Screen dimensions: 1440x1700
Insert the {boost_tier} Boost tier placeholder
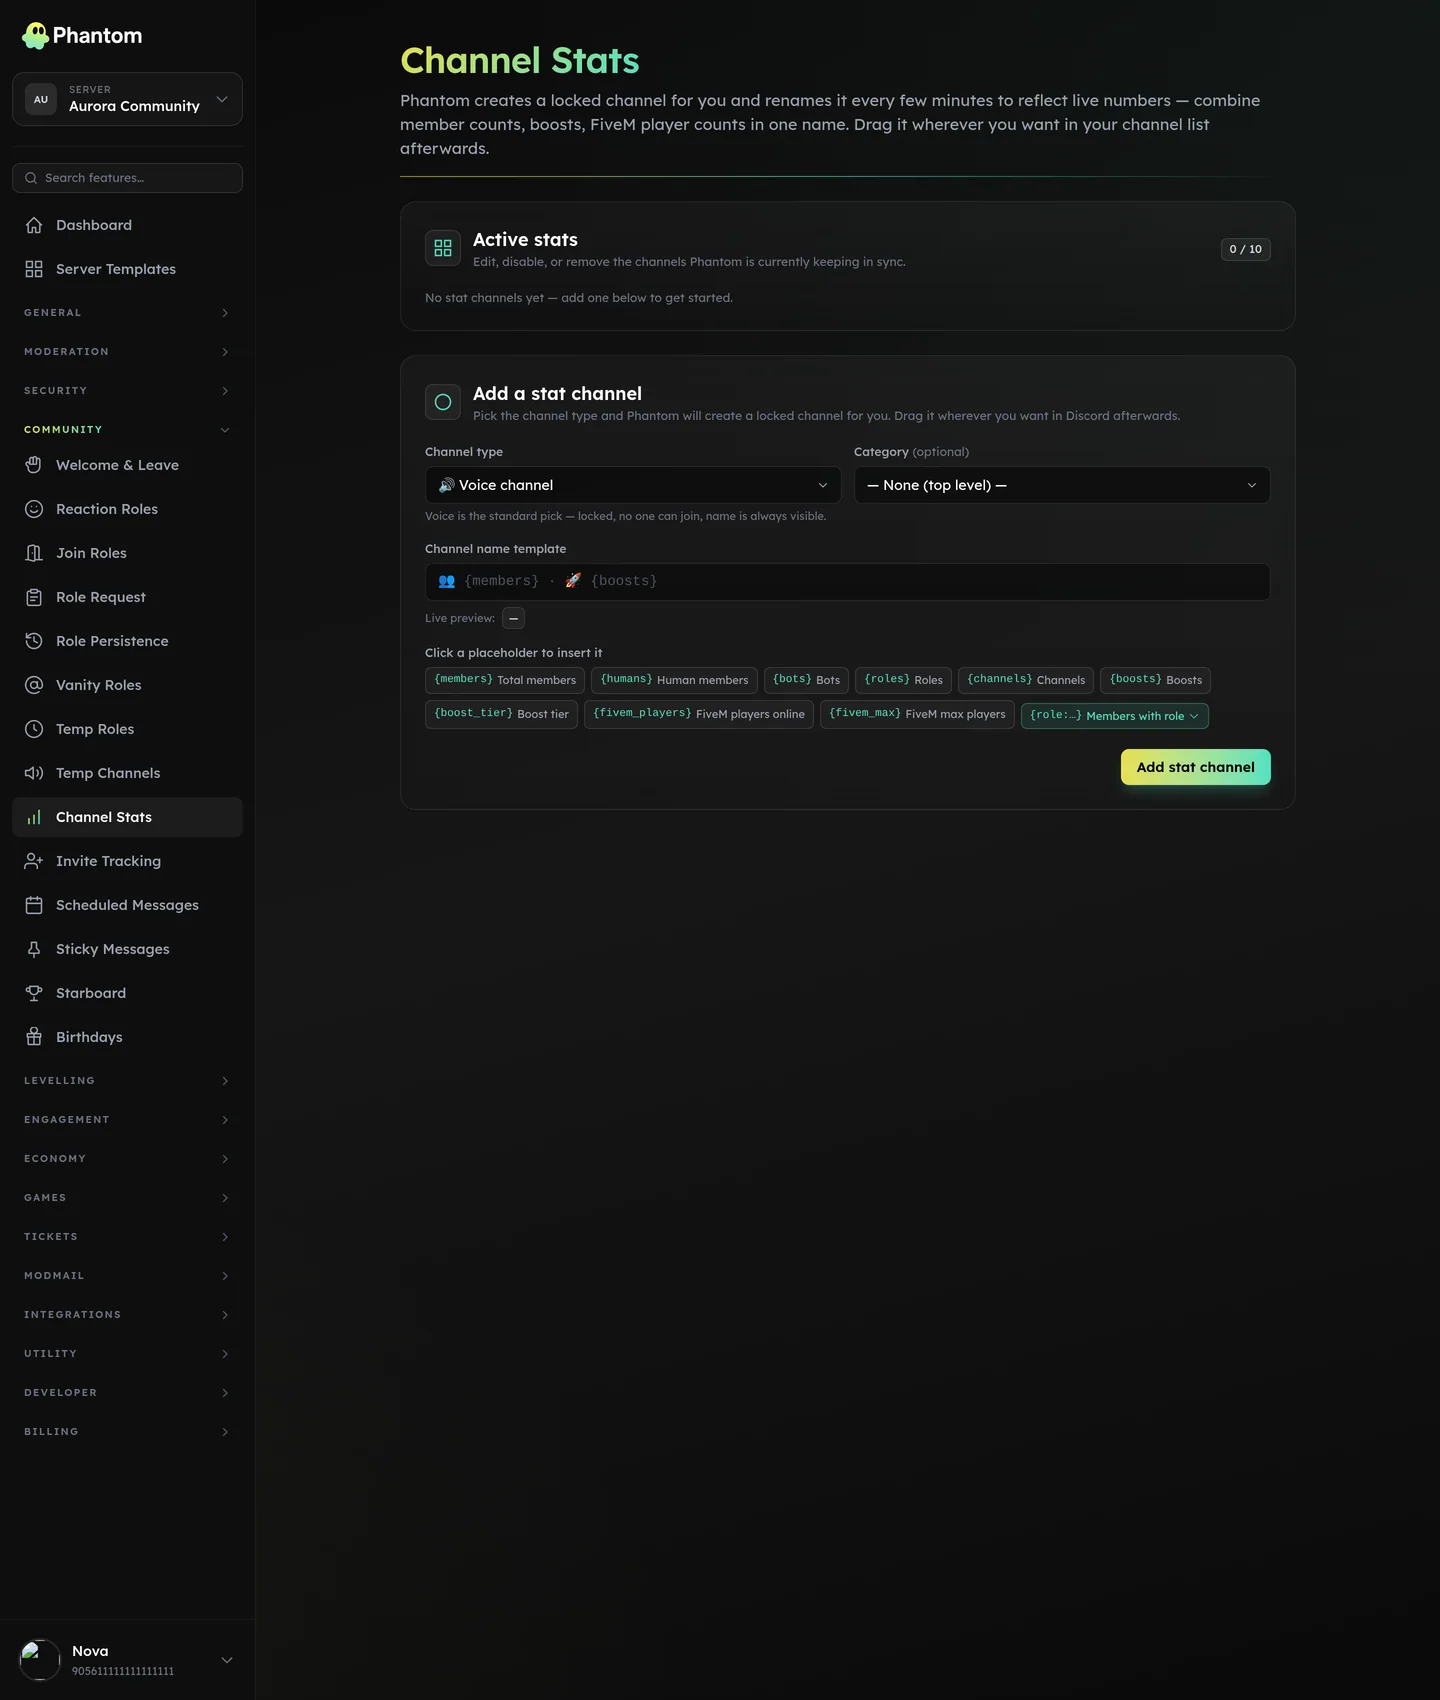(501, 714)
